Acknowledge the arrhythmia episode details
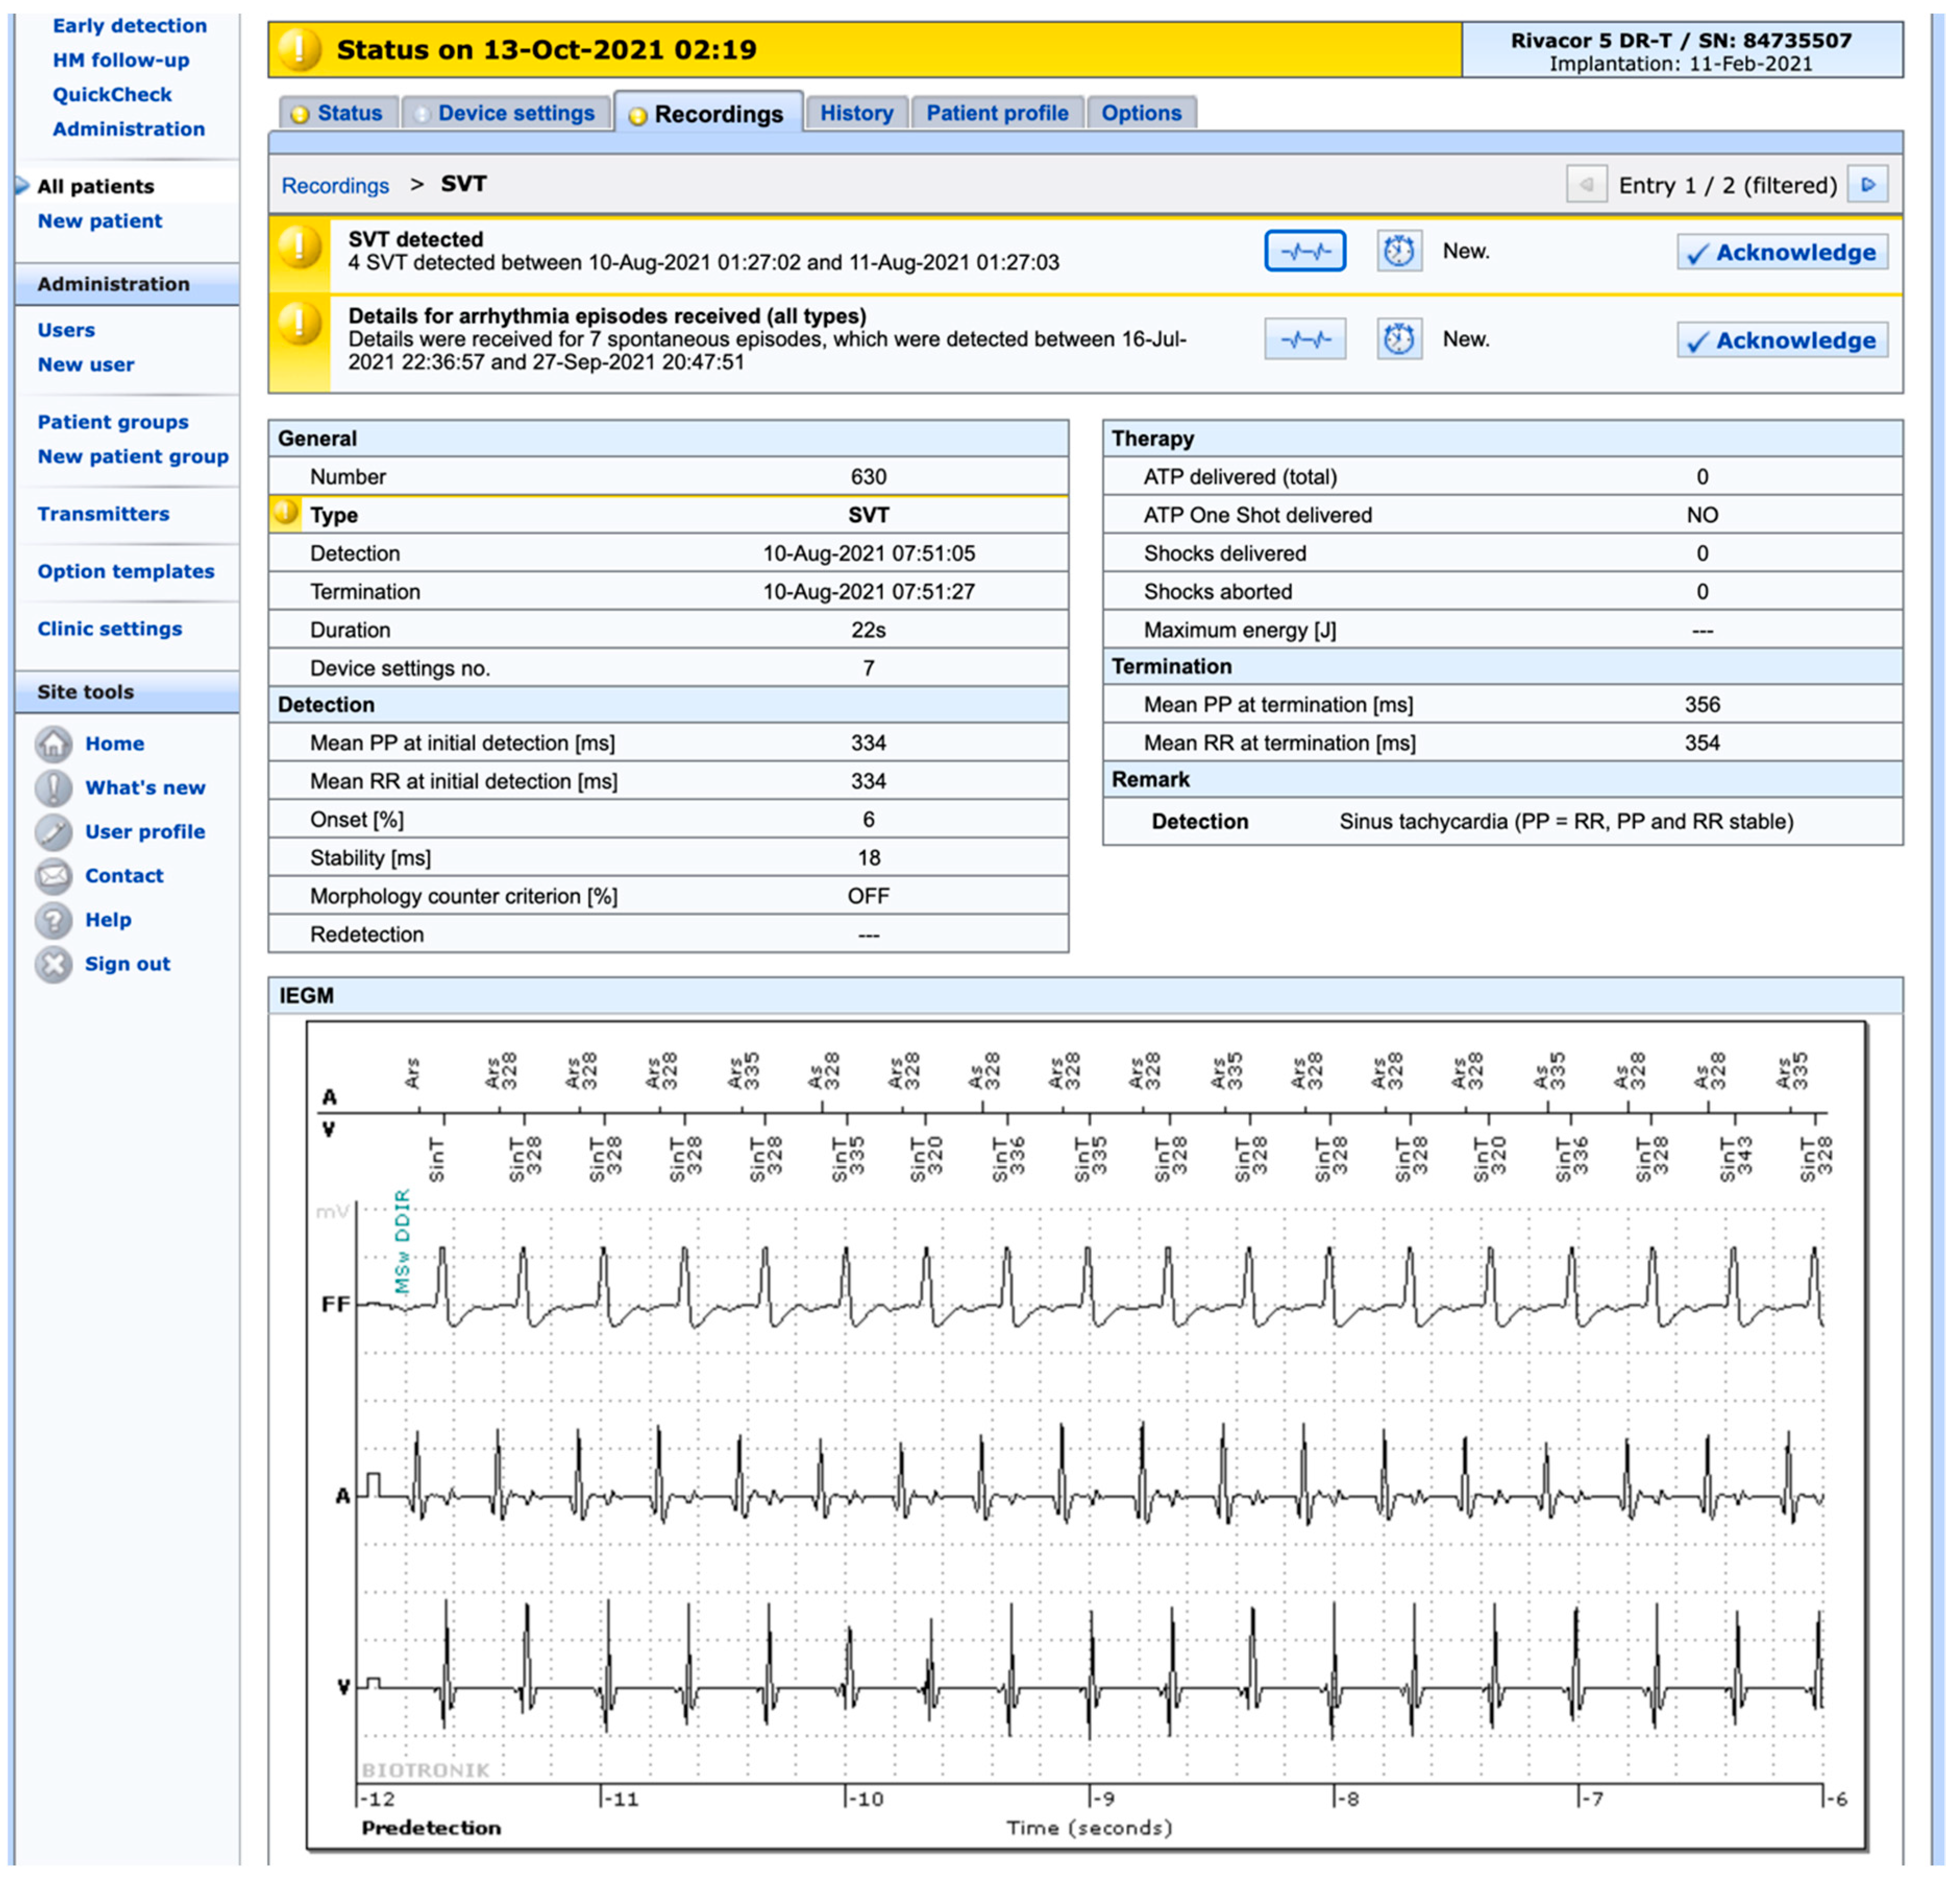1960x1884 pixels. [1782, 340]
